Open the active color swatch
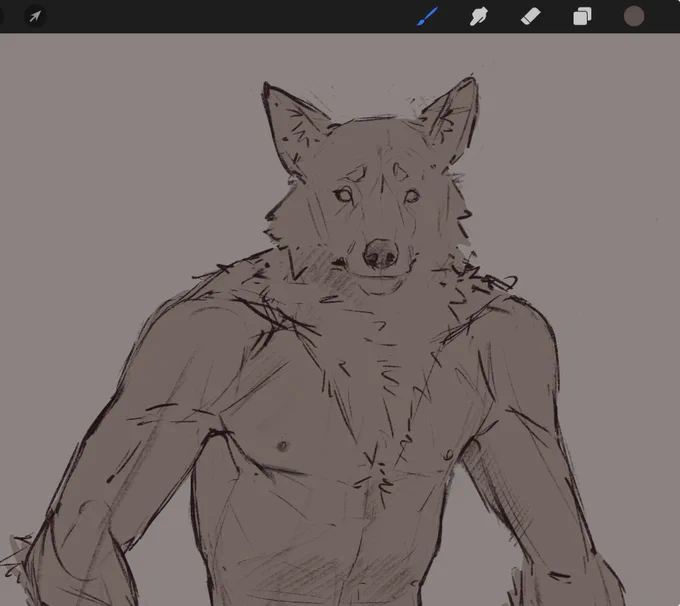Viewport: 680px width, 606px height. point(634,16)
